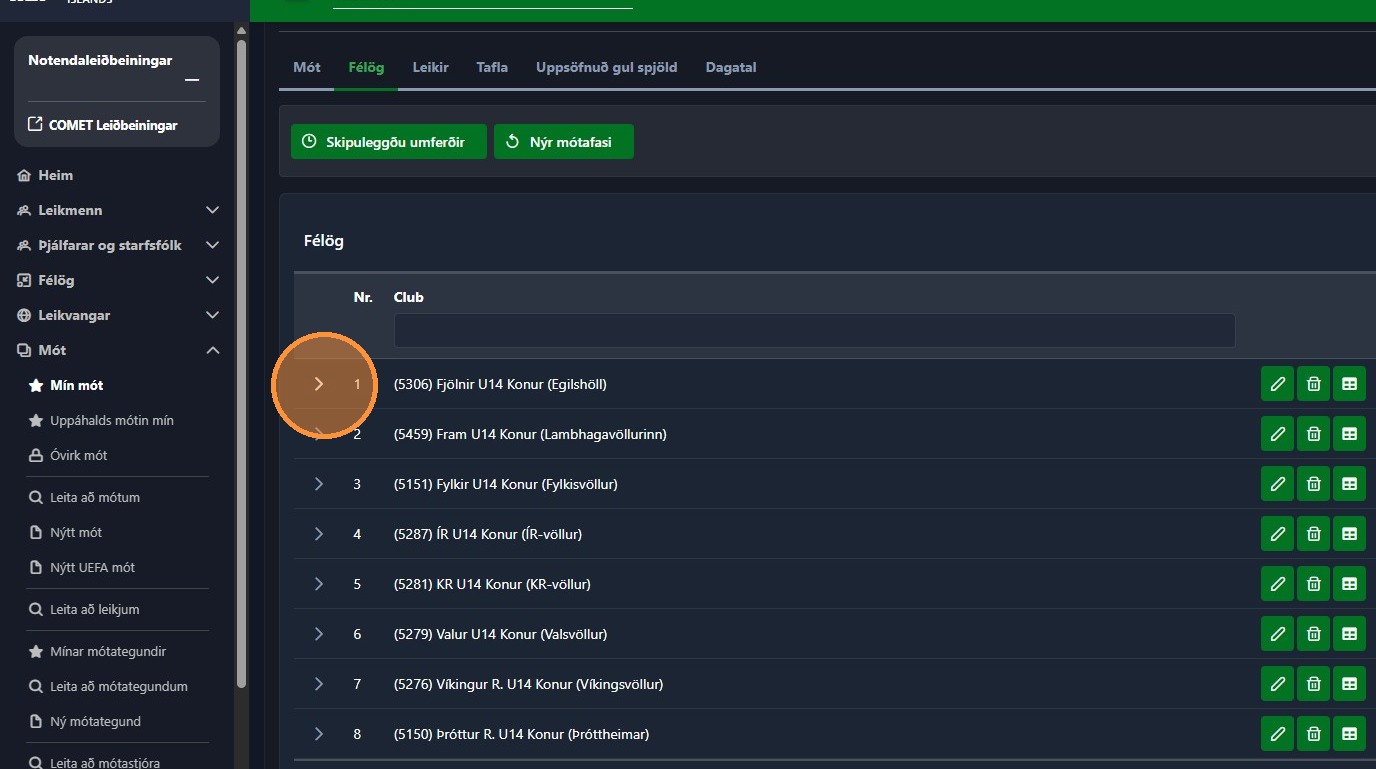This screenshot has width=1376, height=769.
Task: Delete Fjölnir U14 Konur from the list
Action: (1313, 384)
